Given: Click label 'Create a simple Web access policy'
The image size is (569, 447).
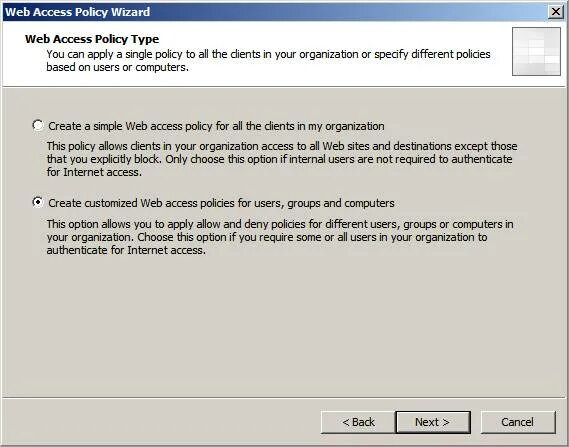Looking at the screenshot, I should [216, 126].
